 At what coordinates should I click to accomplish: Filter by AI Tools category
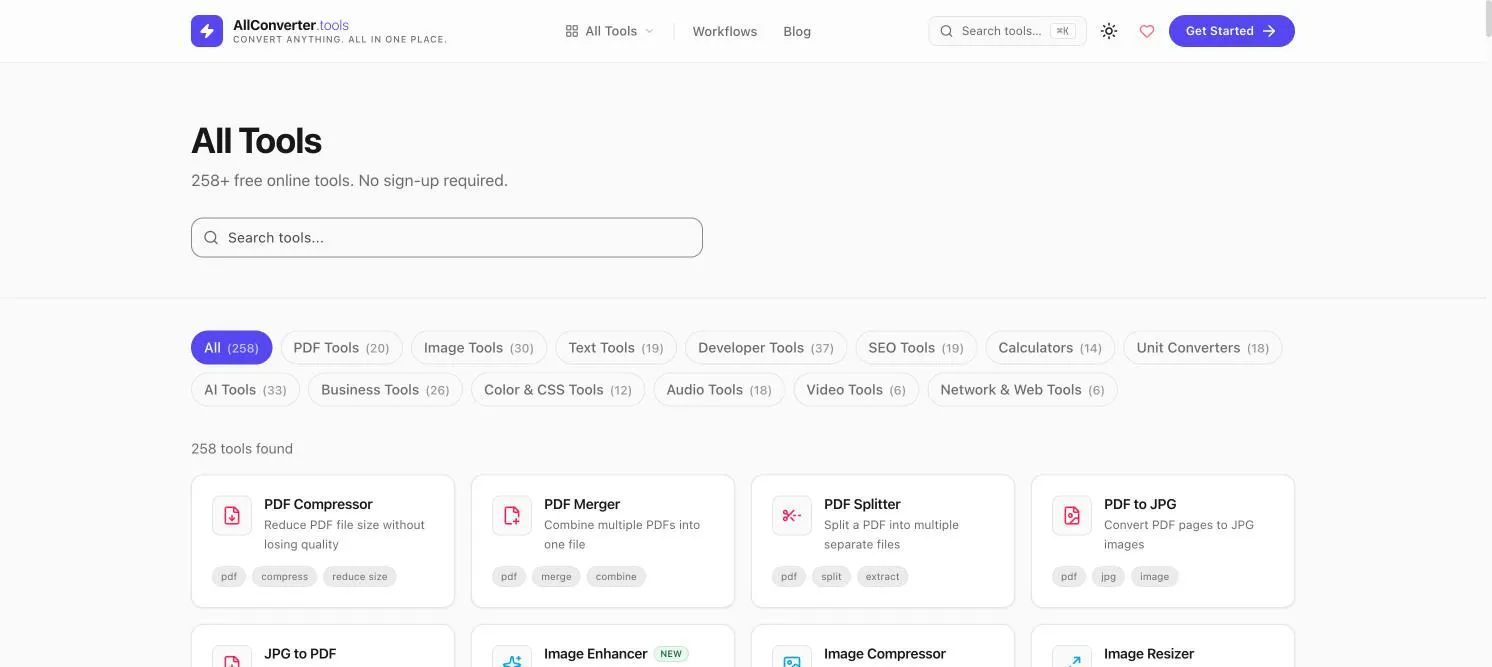pyautogui.click(x=245, y=390)
